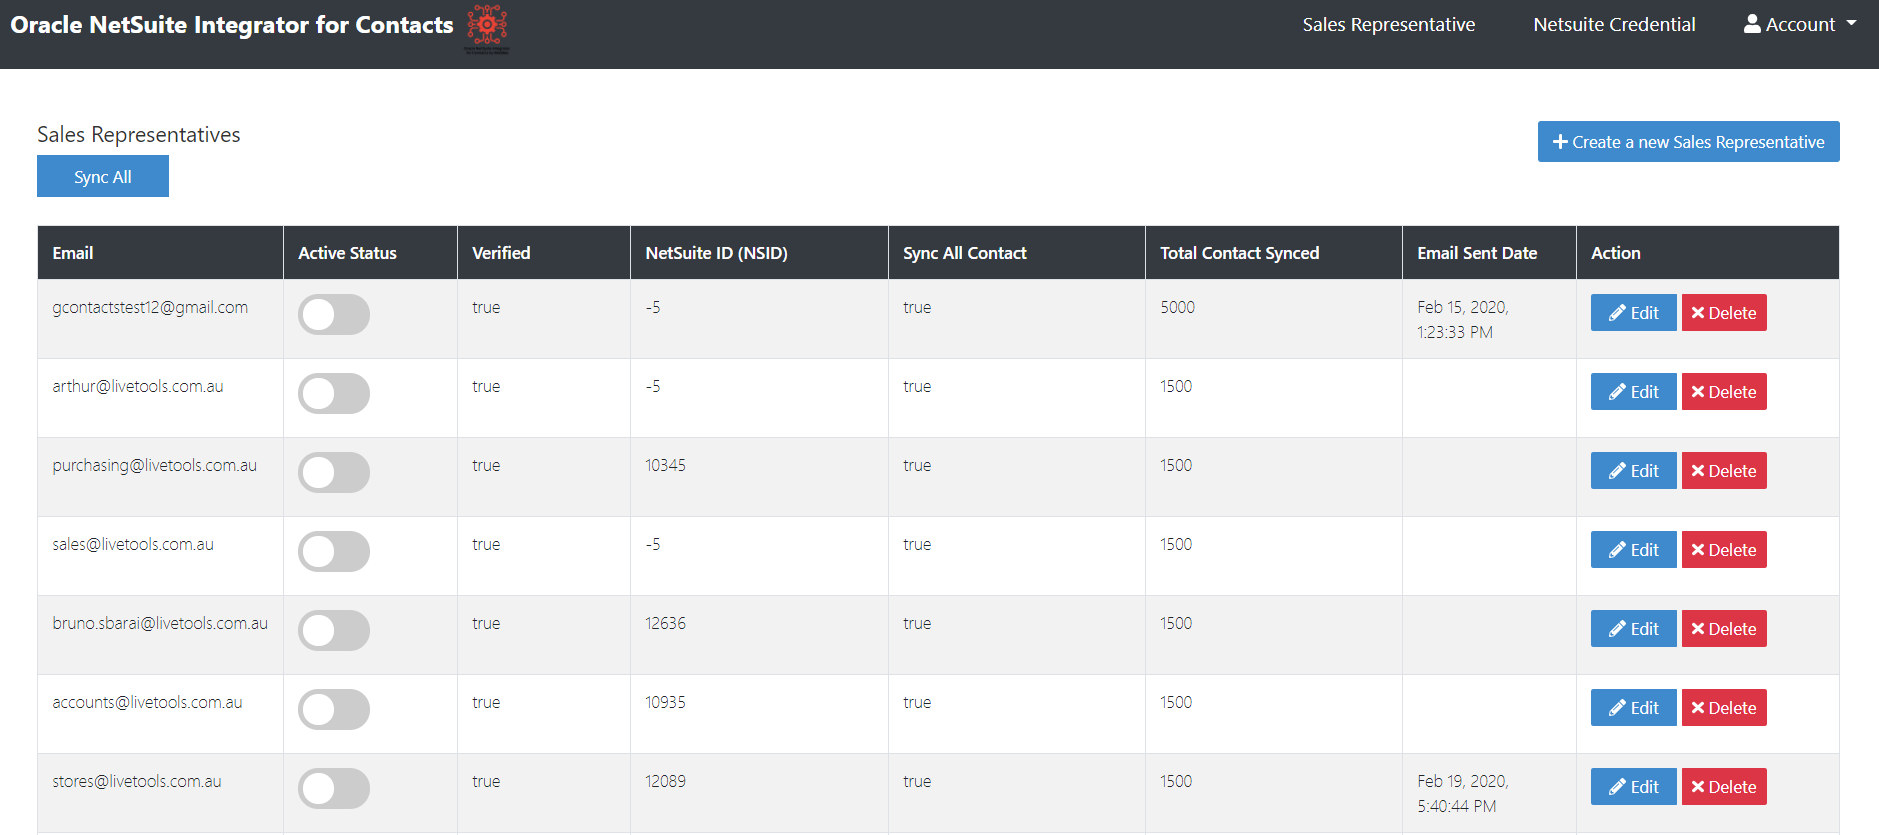The image size is (1879, 835).
Task: Click total contact synced value 5000
Action: [x=1177, y=307]
